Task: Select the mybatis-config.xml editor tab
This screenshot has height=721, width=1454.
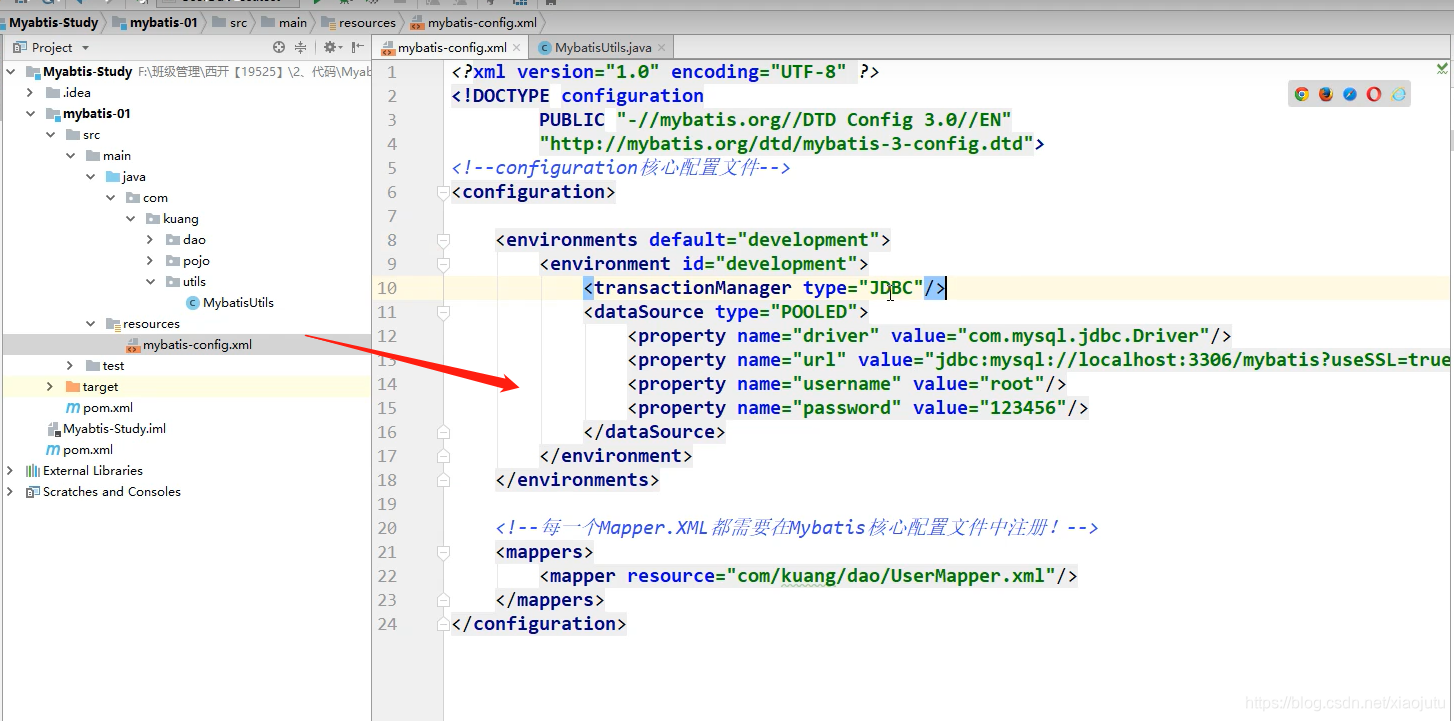Action: 450,47
